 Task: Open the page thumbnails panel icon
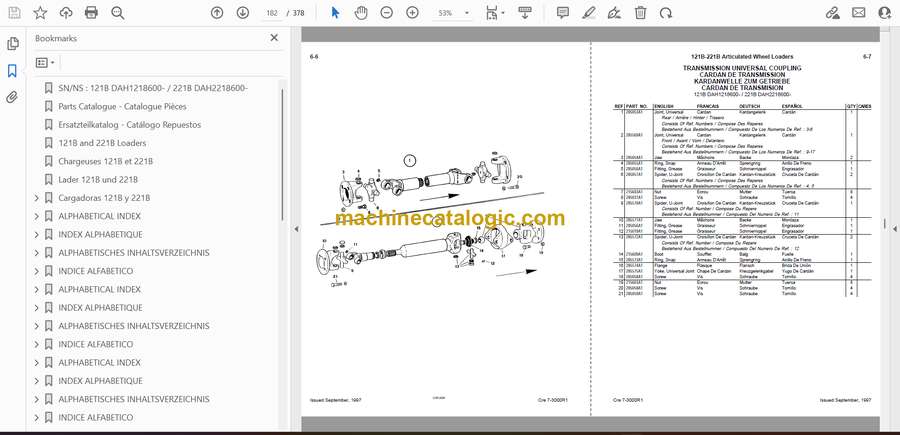(x=12, y=44)
